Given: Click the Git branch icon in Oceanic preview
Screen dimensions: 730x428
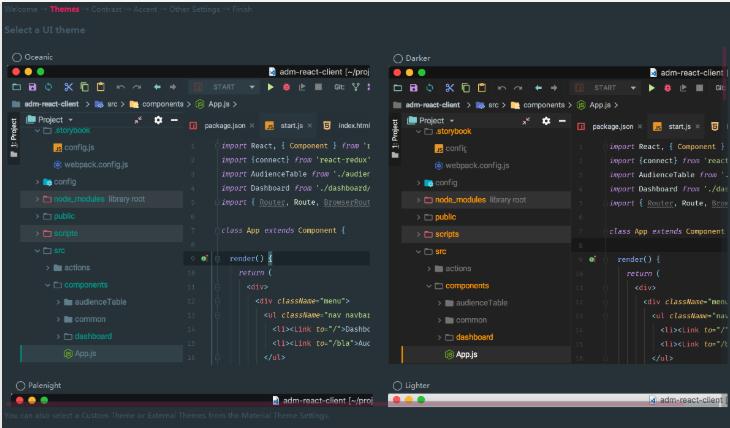Looking at the screenshot, I should pyautogui.click(x=356, y=87).
